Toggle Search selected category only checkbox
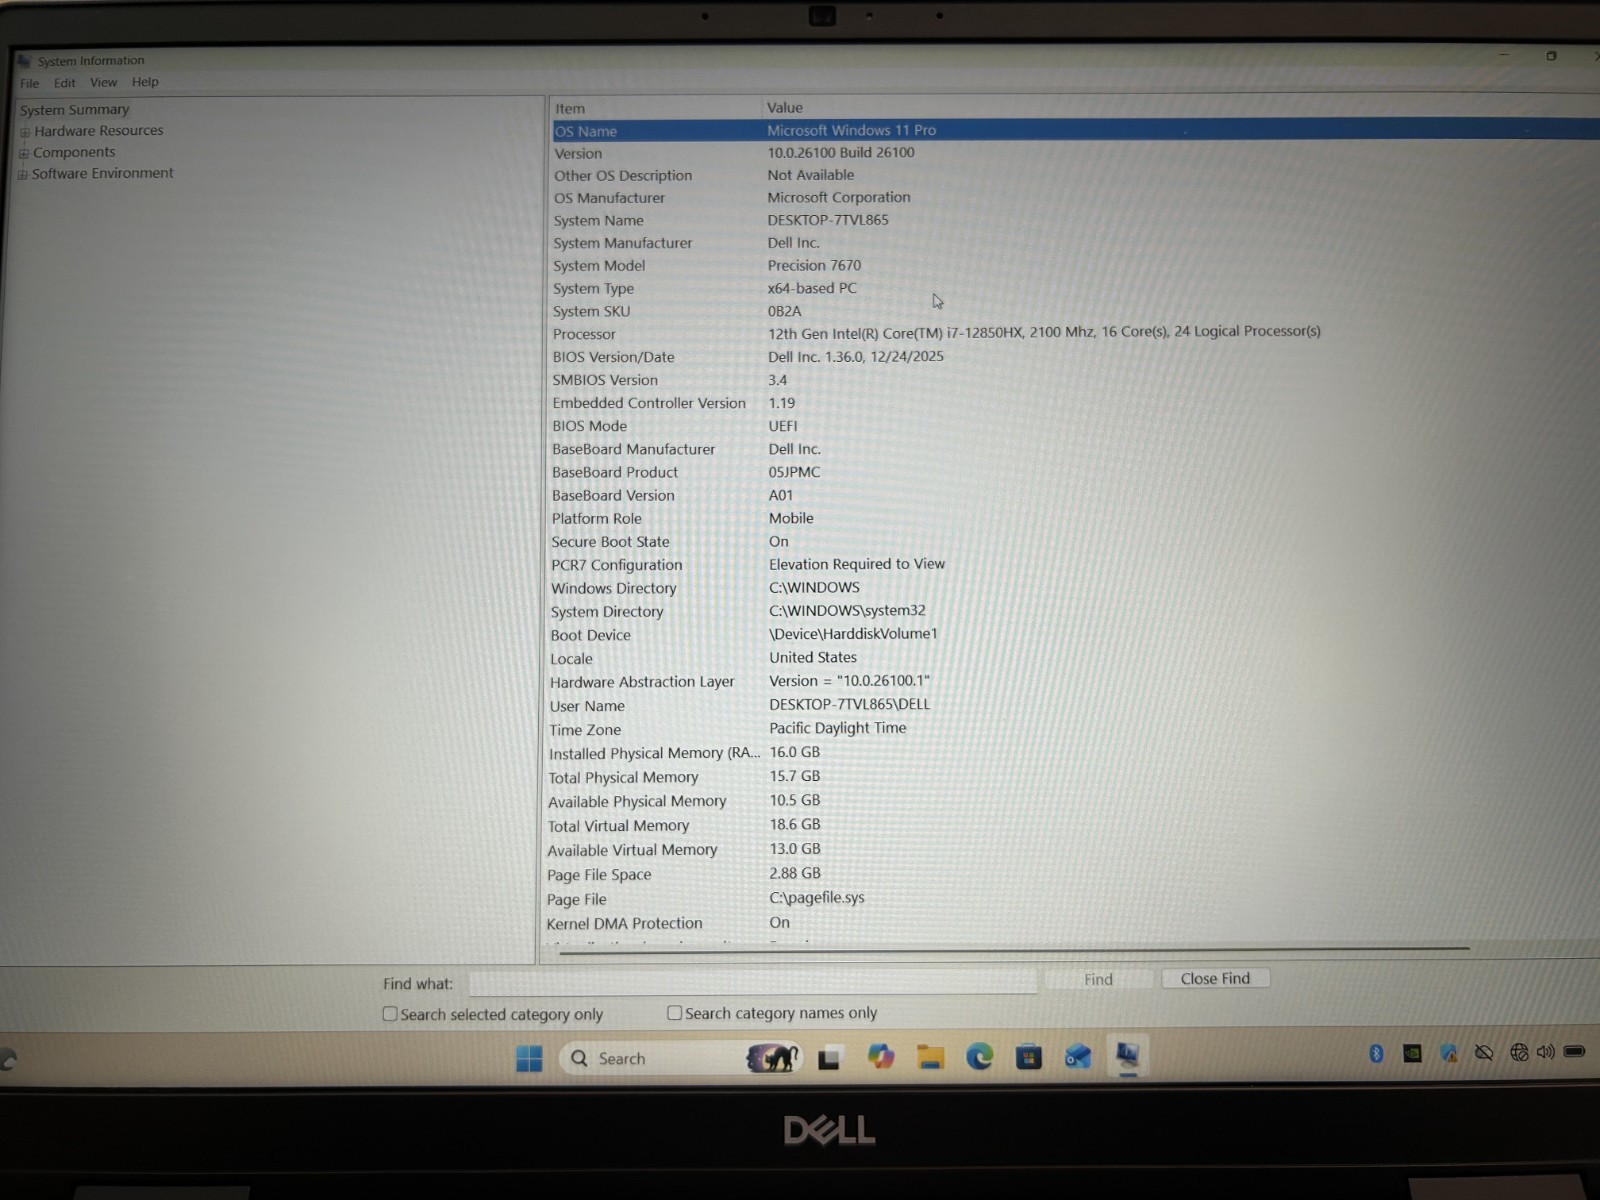The image size is (1600, 1200). [x=390, y=1014]
